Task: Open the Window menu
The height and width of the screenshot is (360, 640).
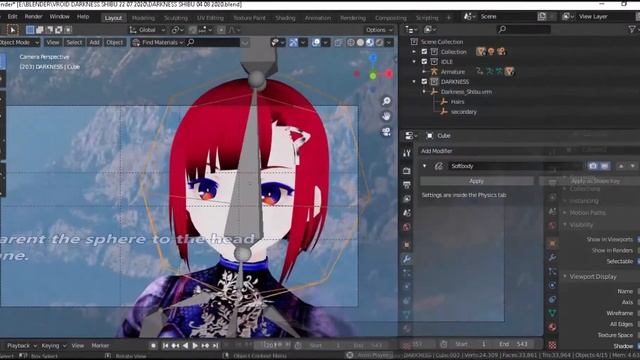Action: click(59, 17)
